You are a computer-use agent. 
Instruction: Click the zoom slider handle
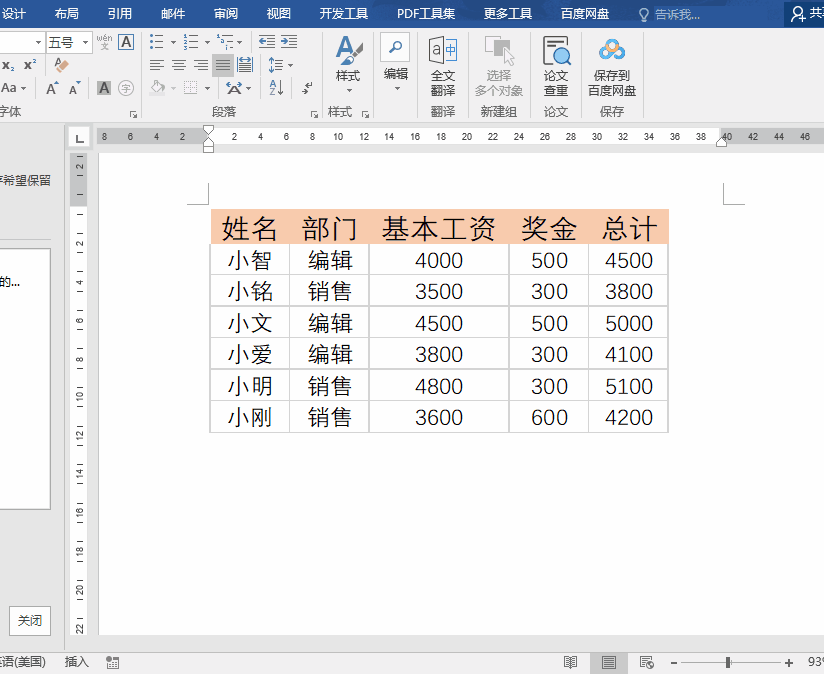pyautogui.click(x=728, y=662)
